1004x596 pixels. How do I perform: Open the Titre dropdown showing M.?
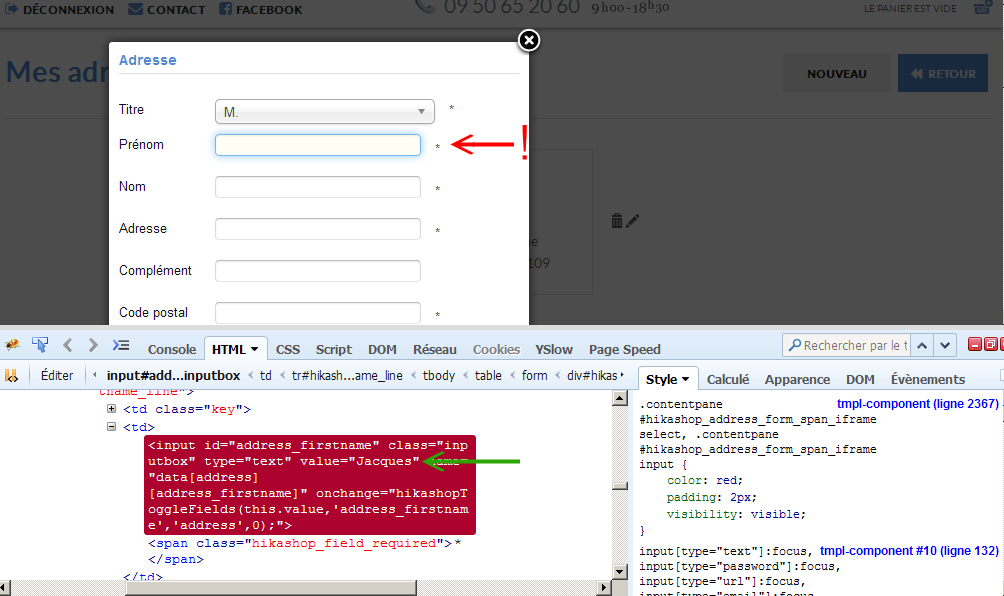click(x=325, y=111)
